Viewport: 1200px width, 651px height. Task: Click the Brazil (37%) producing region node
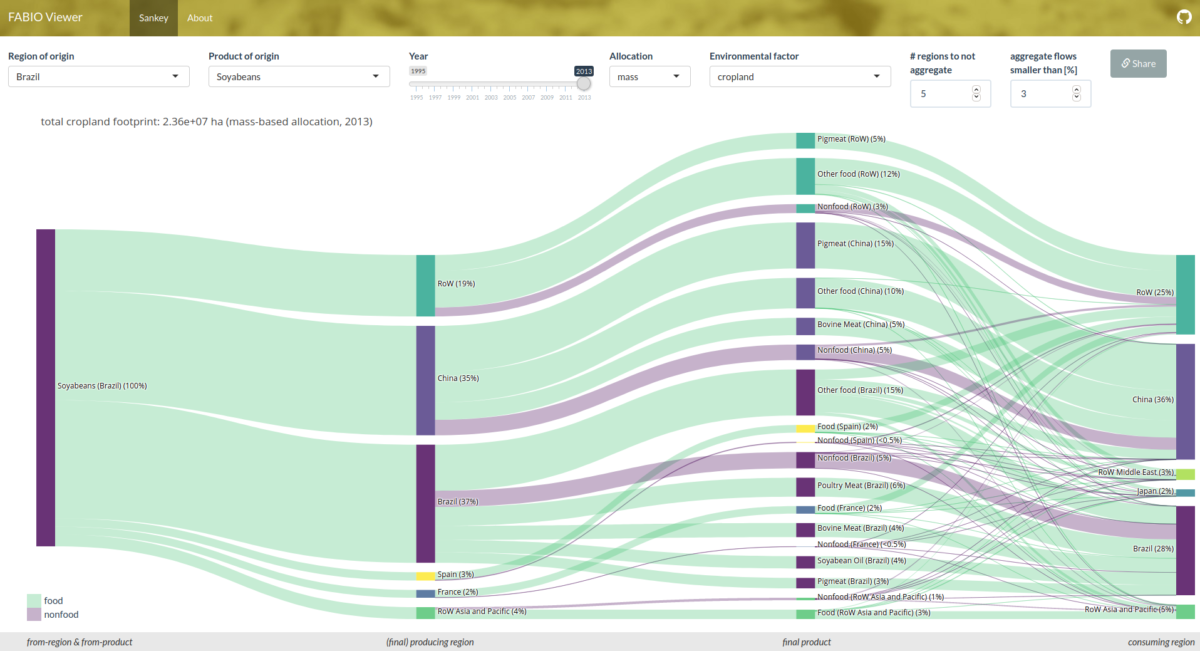425,503
